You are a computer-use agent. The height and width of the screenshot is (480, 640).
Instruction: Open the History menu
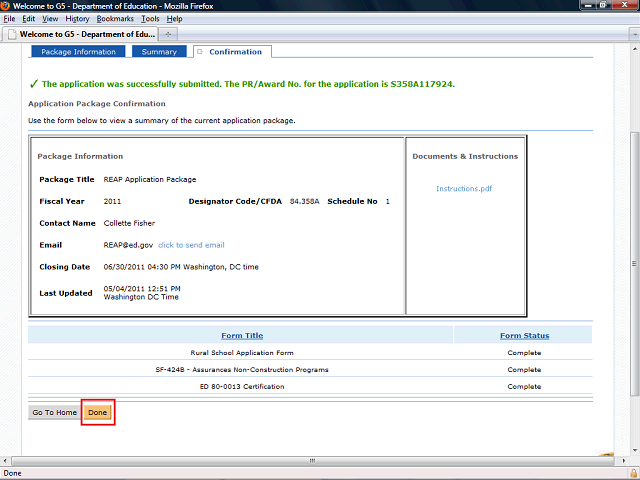[77, 19]
